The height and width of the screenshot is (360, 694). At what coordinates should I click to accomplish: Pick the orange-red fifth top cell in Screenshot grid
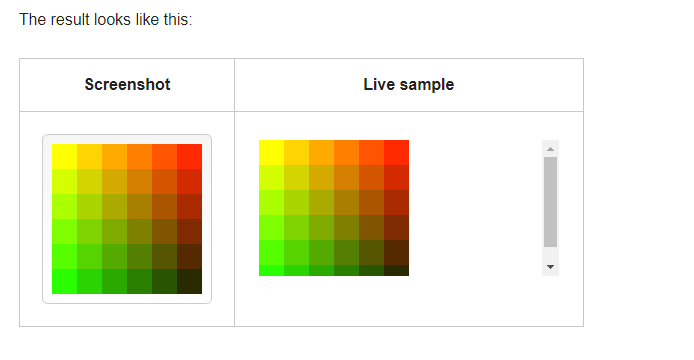[165, 156]
